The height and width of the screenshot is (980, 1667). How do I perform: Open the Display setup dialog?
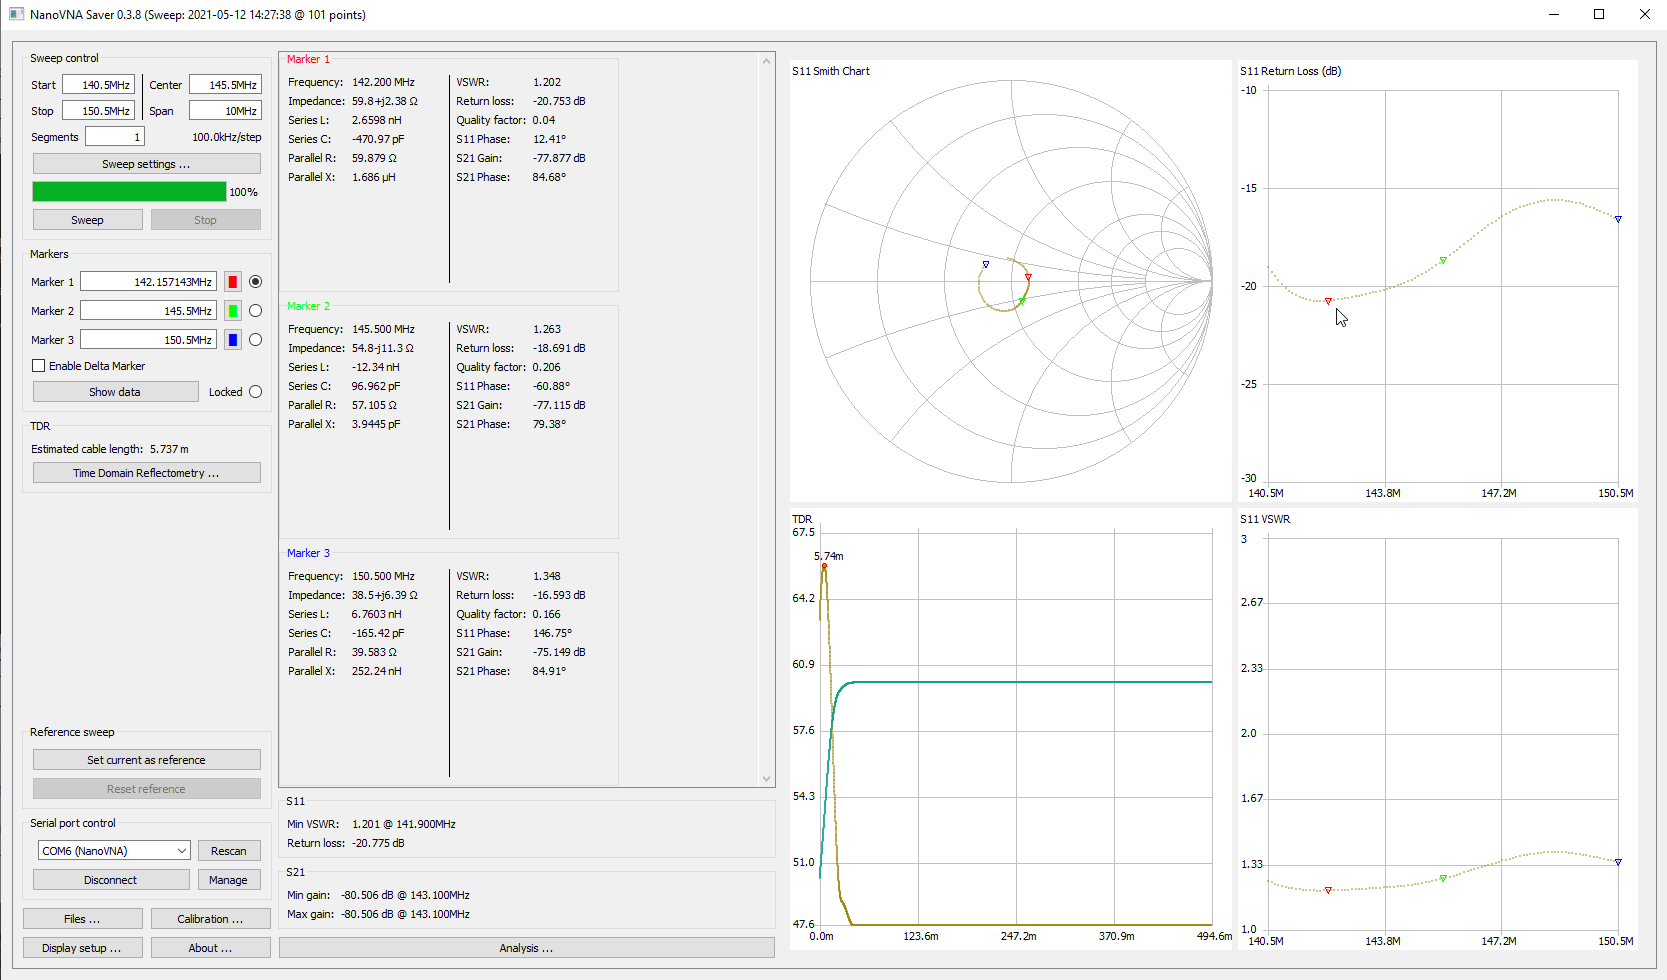click(x=82, y=948)
